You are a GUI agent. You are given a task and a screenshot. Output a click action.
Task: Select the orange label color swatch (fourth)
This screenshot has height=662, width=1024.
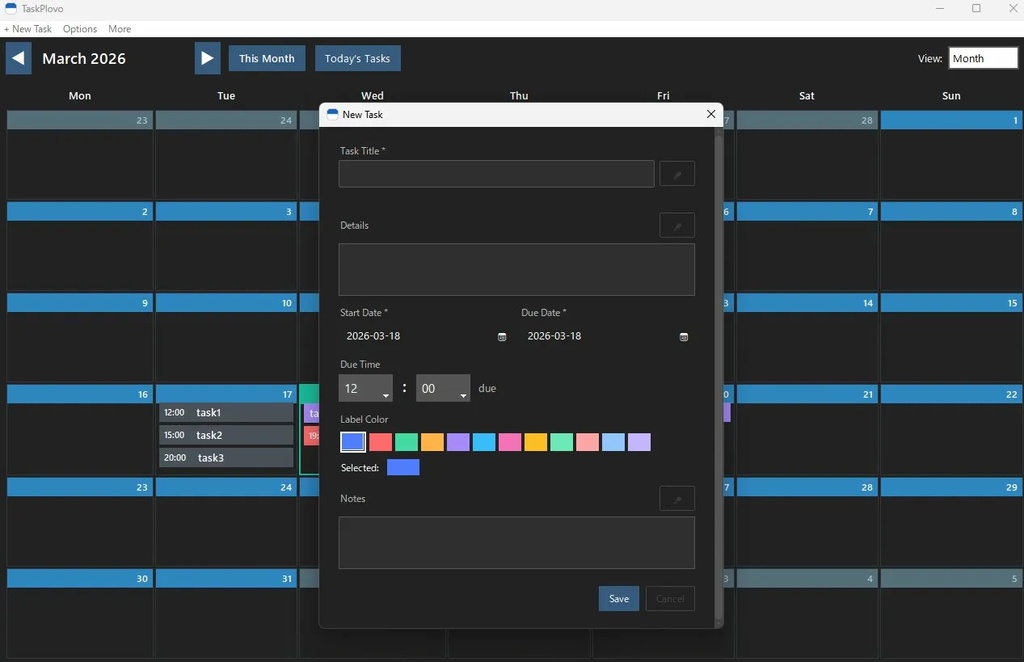tap(432, 442)
